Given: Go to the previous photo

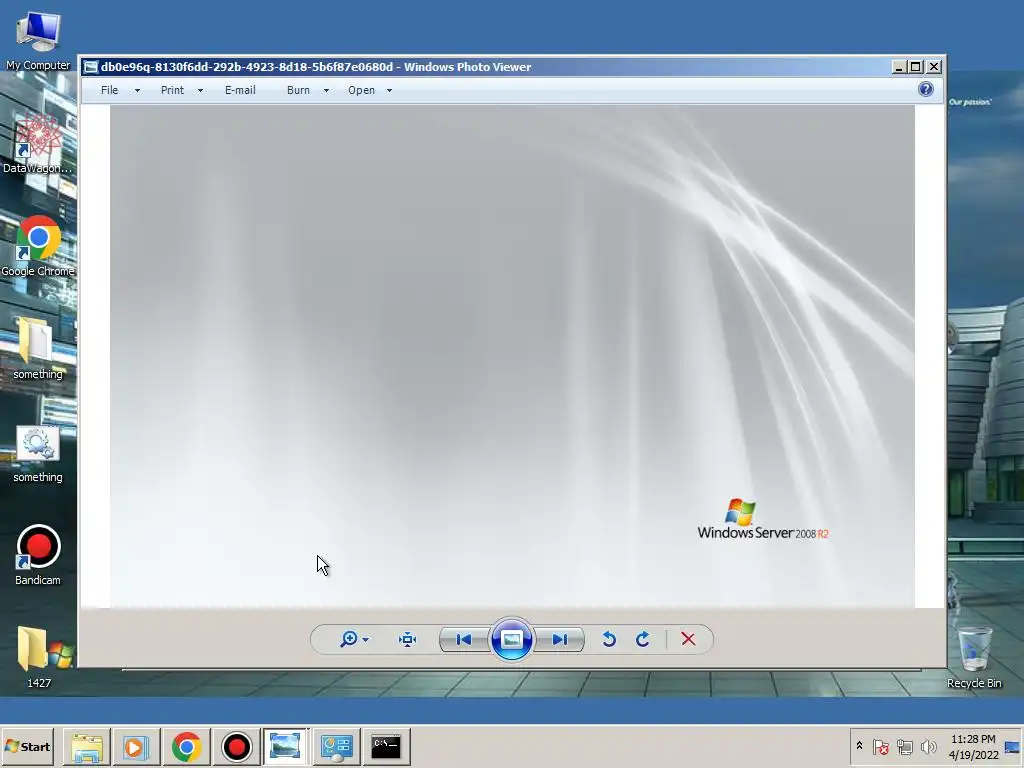Looking at the screenshot, I should coord(464,639).
